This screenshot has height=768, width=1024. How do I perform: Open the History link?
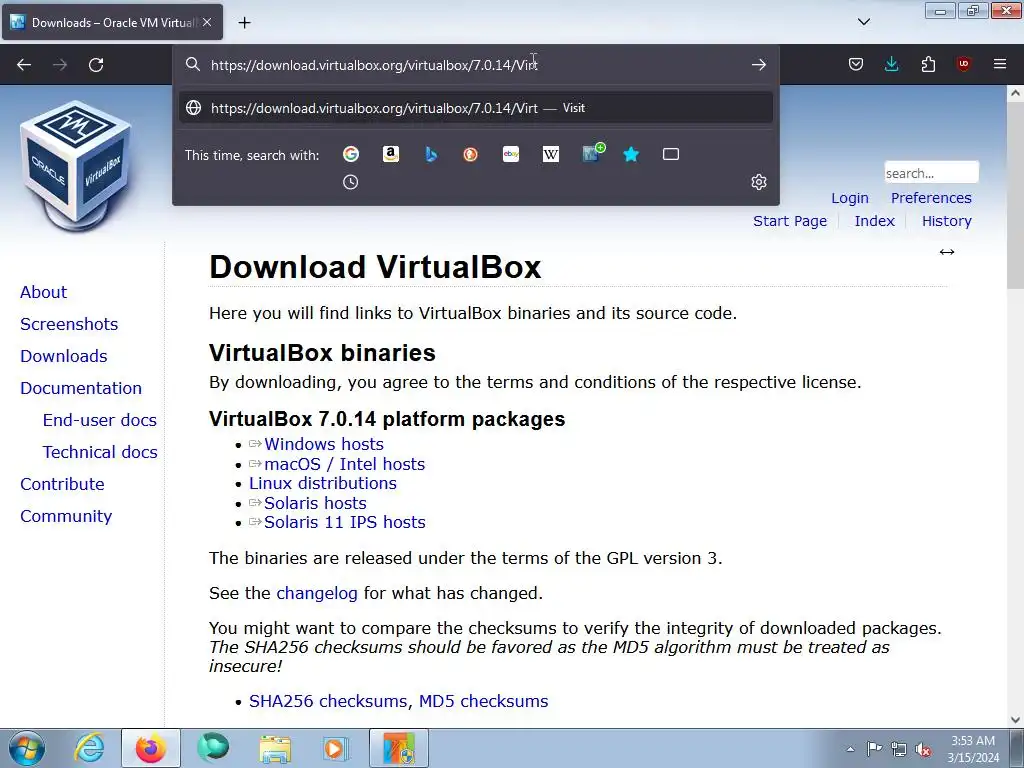(946, 221)
